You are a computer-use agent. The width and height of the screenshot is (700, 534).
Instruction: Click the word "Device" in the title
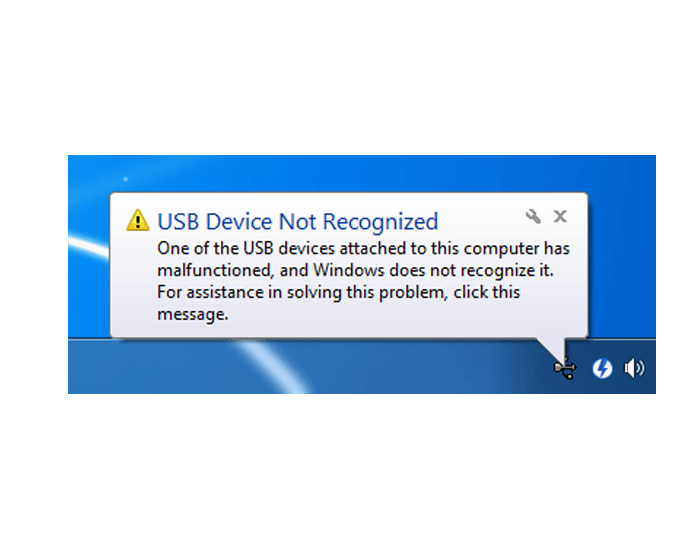239,221
